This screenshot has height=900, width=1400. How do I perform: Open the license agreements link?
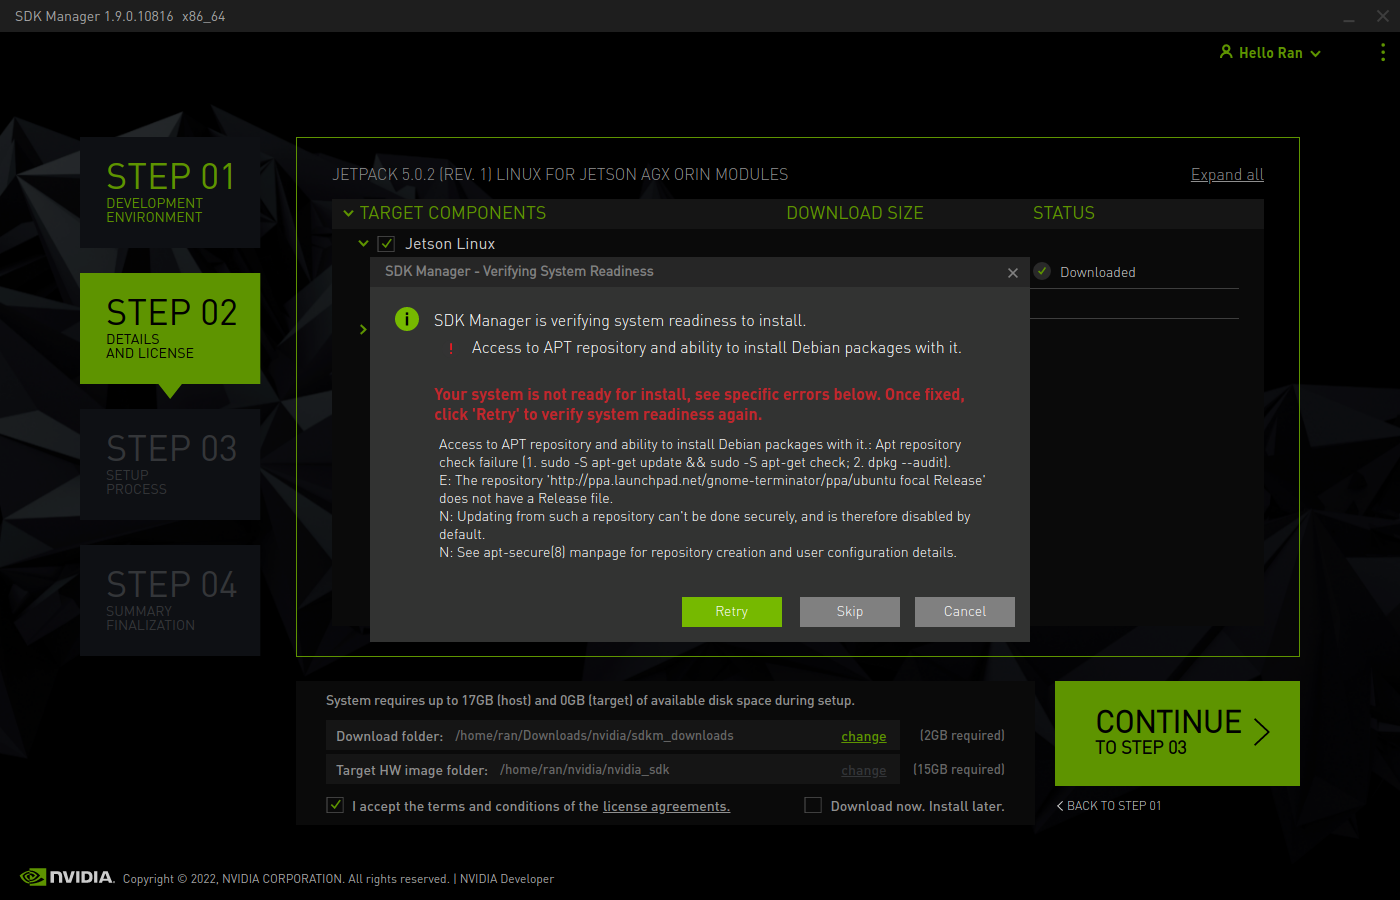click(x=666, y=807)
